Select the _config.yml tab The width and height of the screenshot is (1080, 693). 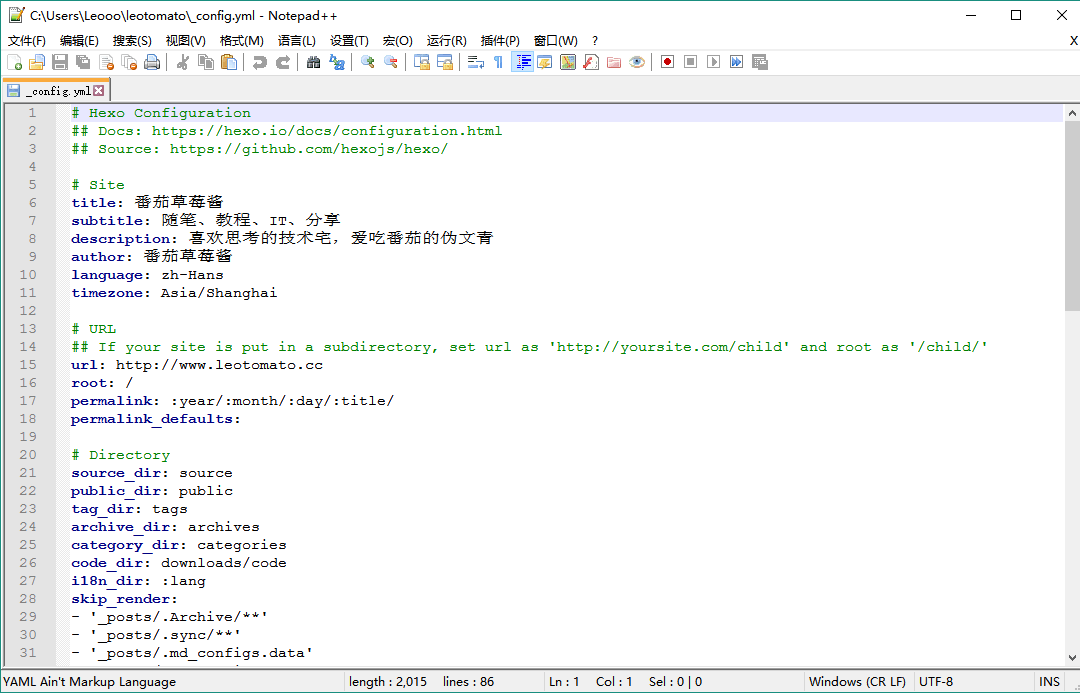57,91
